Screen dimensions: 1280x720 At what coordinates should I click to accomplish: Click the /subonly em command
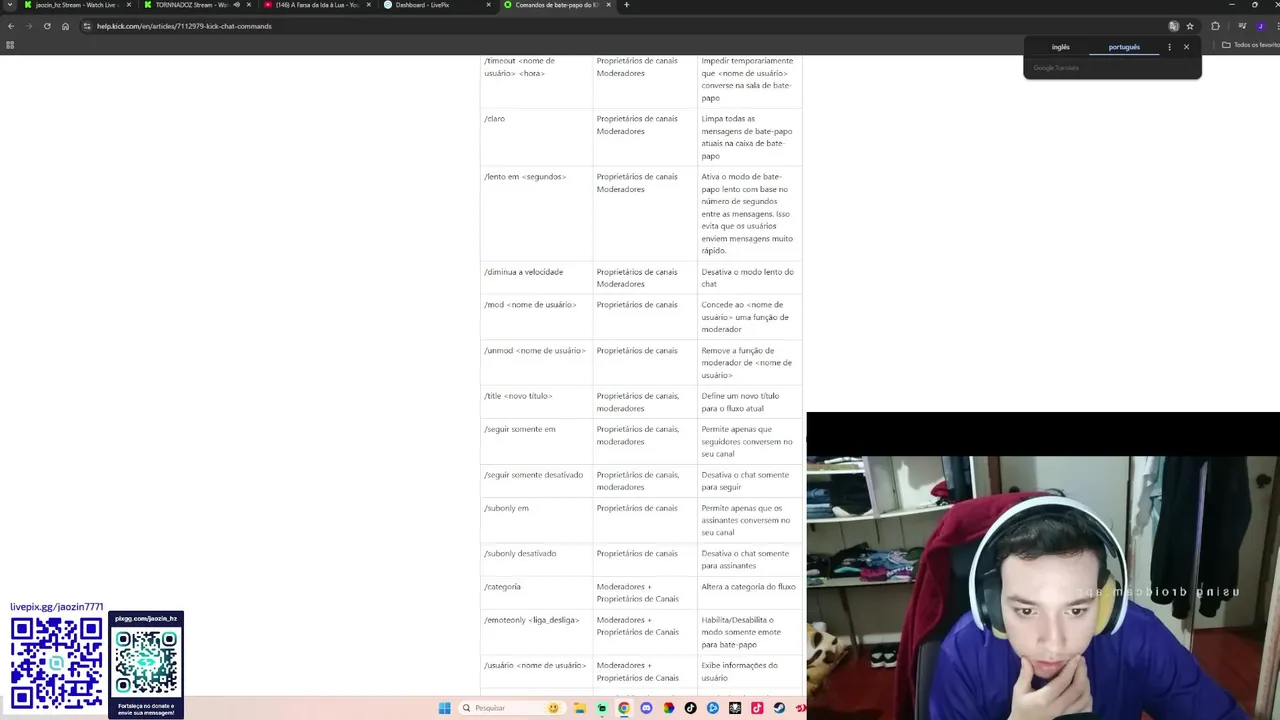507,508
